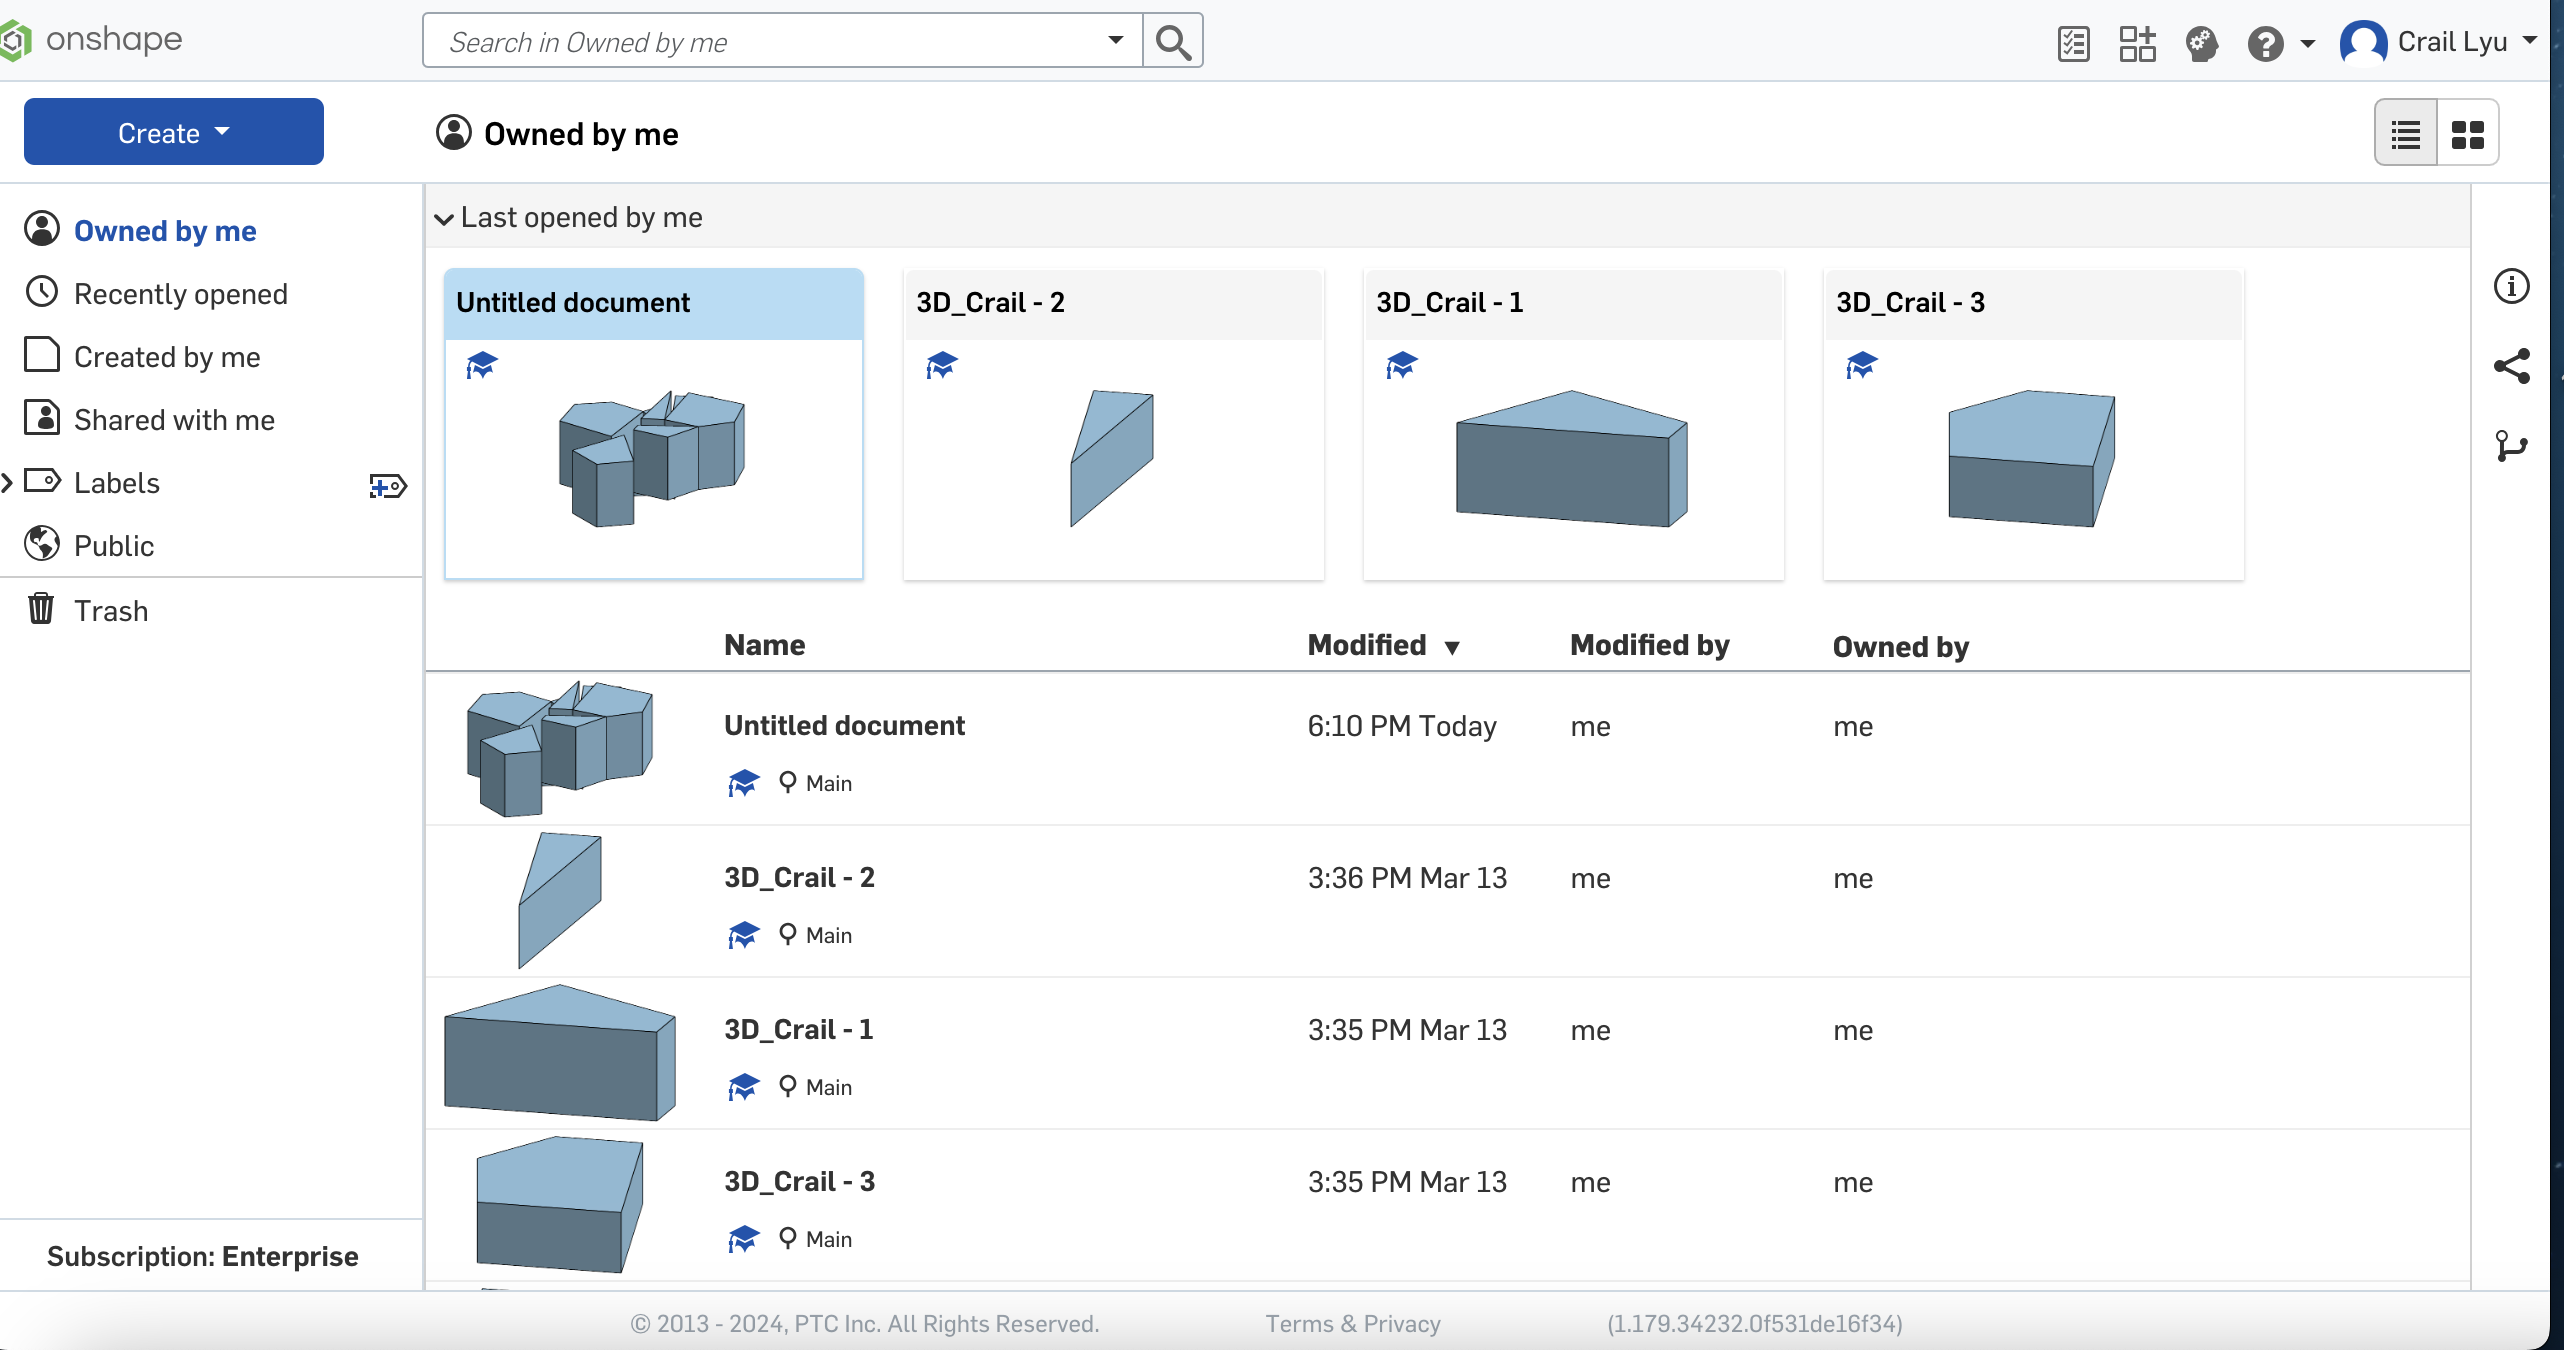Open the Learning Center head icon
This screenshot has height=1350, width=2564.
pos(2201,43)
